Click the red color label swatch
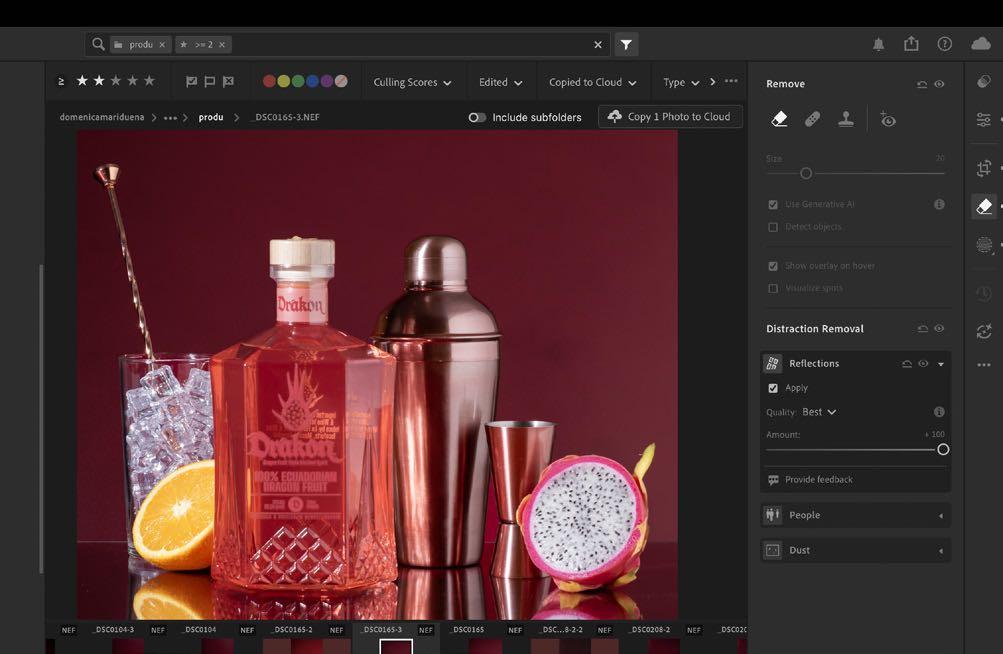Viewport: 1003px width, 654px height. (x=270, y=82)
